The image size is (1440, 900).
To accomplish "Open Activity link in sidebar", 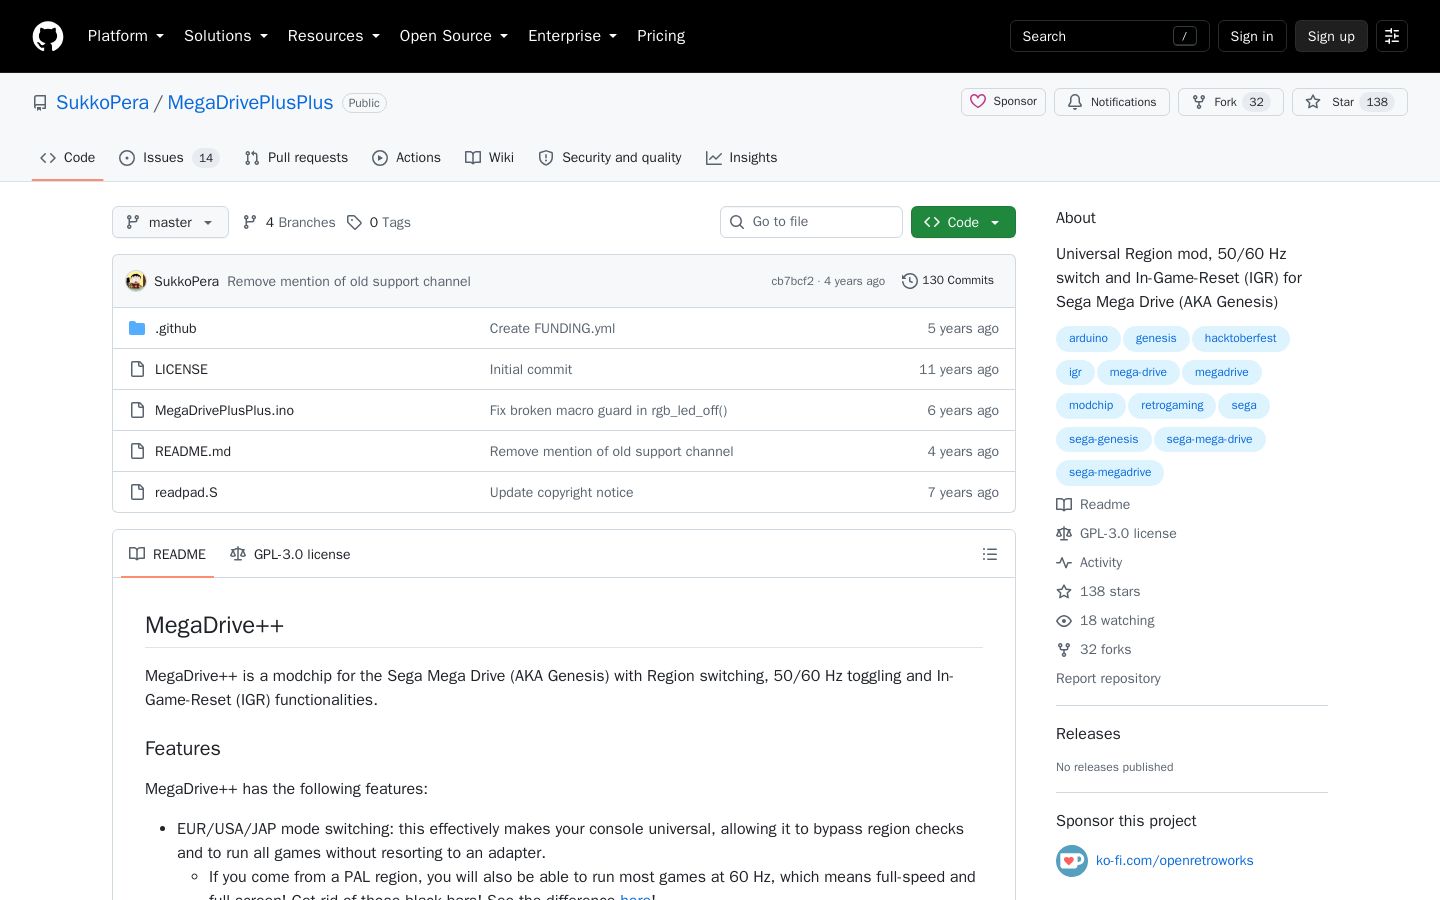I will [x=1089, y=563].
